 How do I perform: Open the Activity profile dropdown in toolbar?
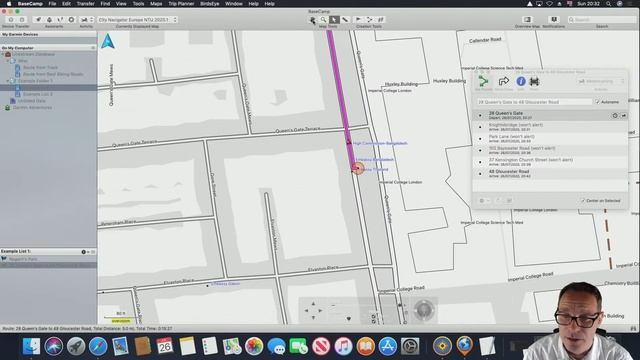click(86, 20)
